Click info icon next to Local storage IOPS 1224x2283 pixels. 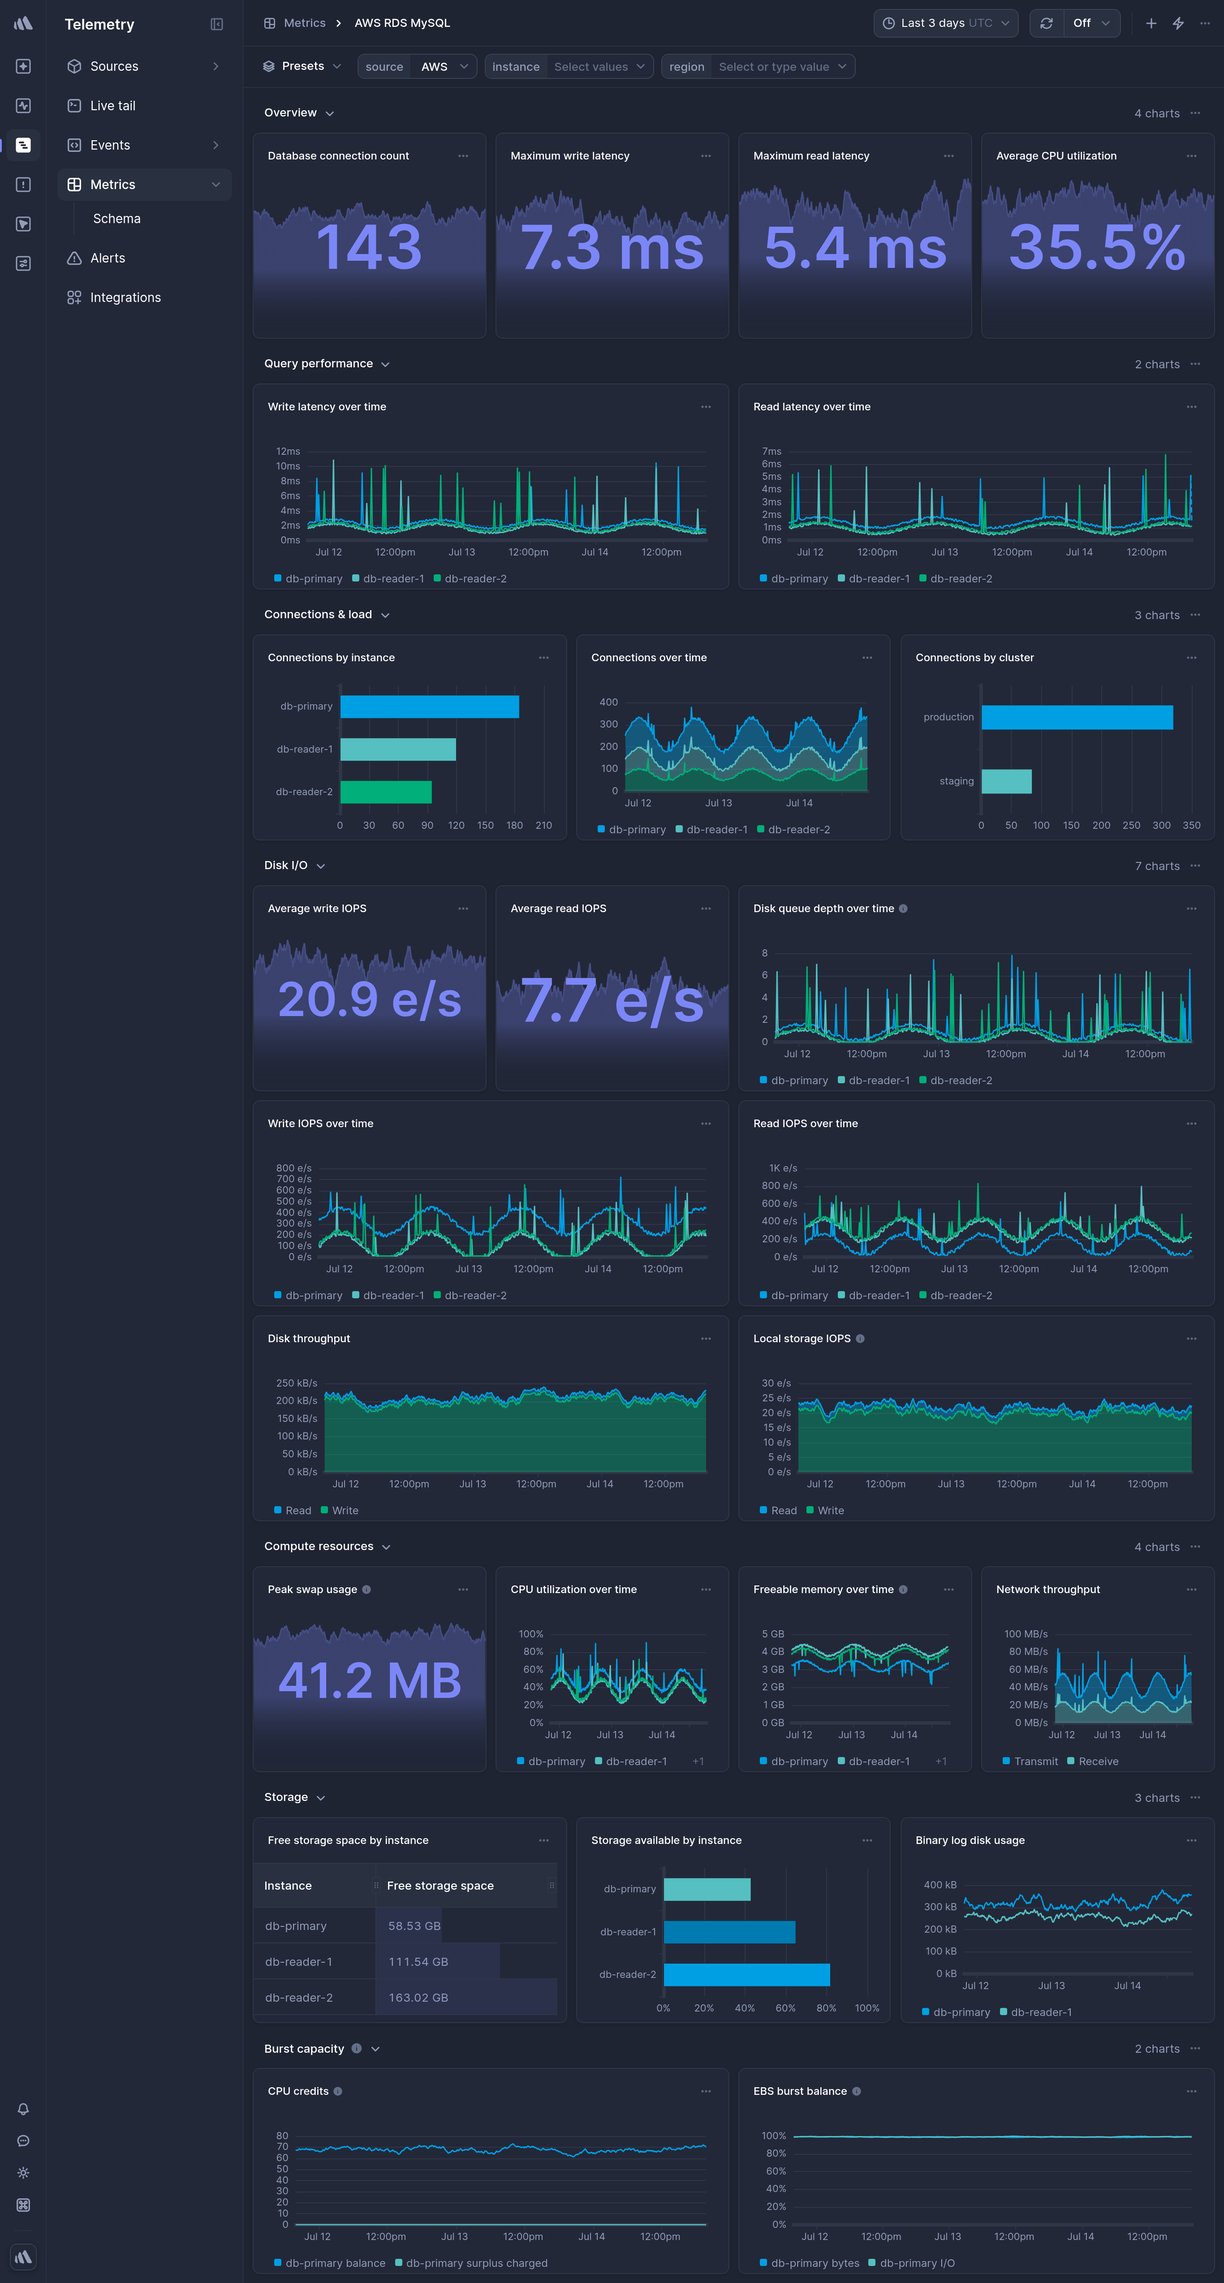click(x=860, y=1339)
